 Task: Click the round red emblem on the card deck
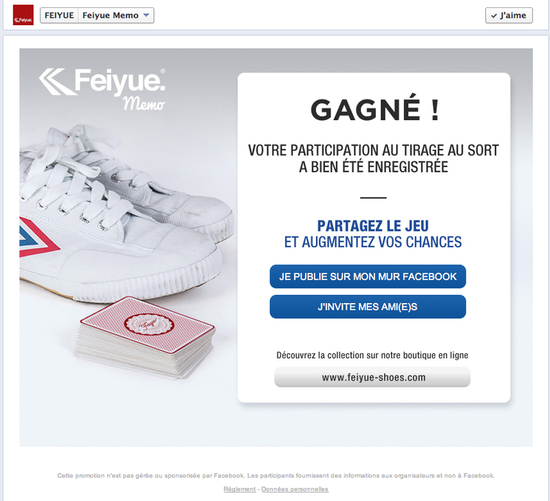pos(149,323)
